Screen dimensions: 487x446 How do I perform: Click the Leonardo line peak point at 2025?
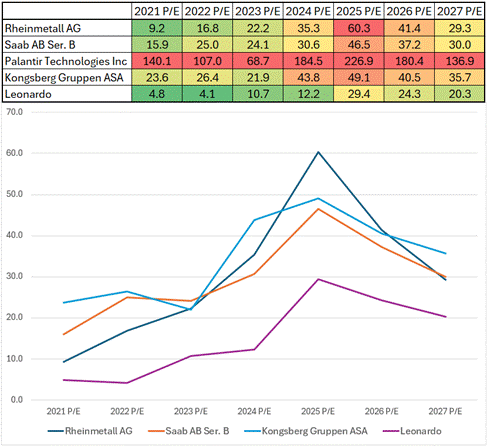318,279
